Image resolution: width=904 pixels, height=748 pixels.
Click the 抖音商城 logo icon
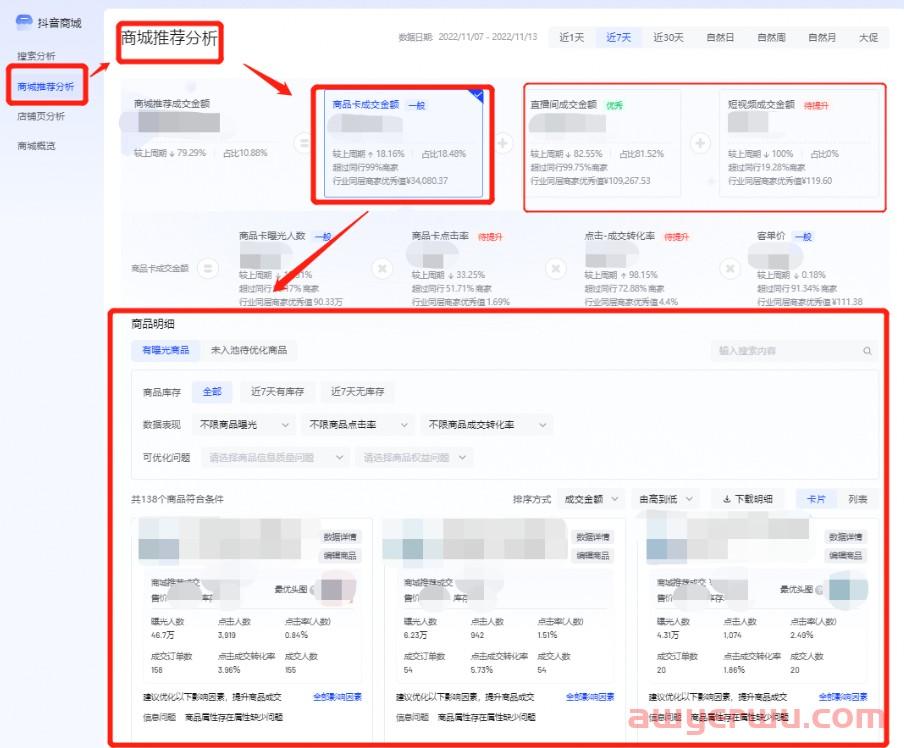point(24,22)
